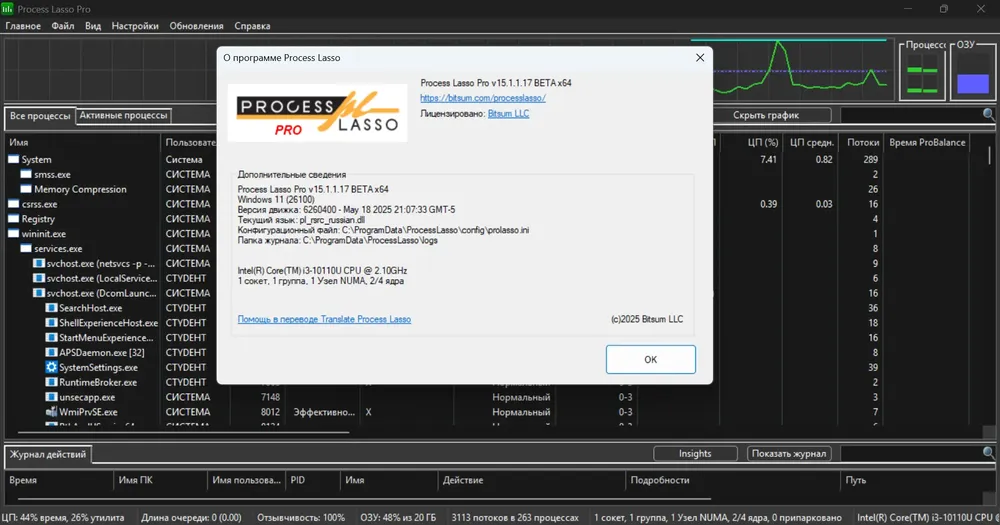1000x525 pixels.
Task: Click the "ОЗУ: 48% из 20 ГБ" status entry
Action: (398, 517)
